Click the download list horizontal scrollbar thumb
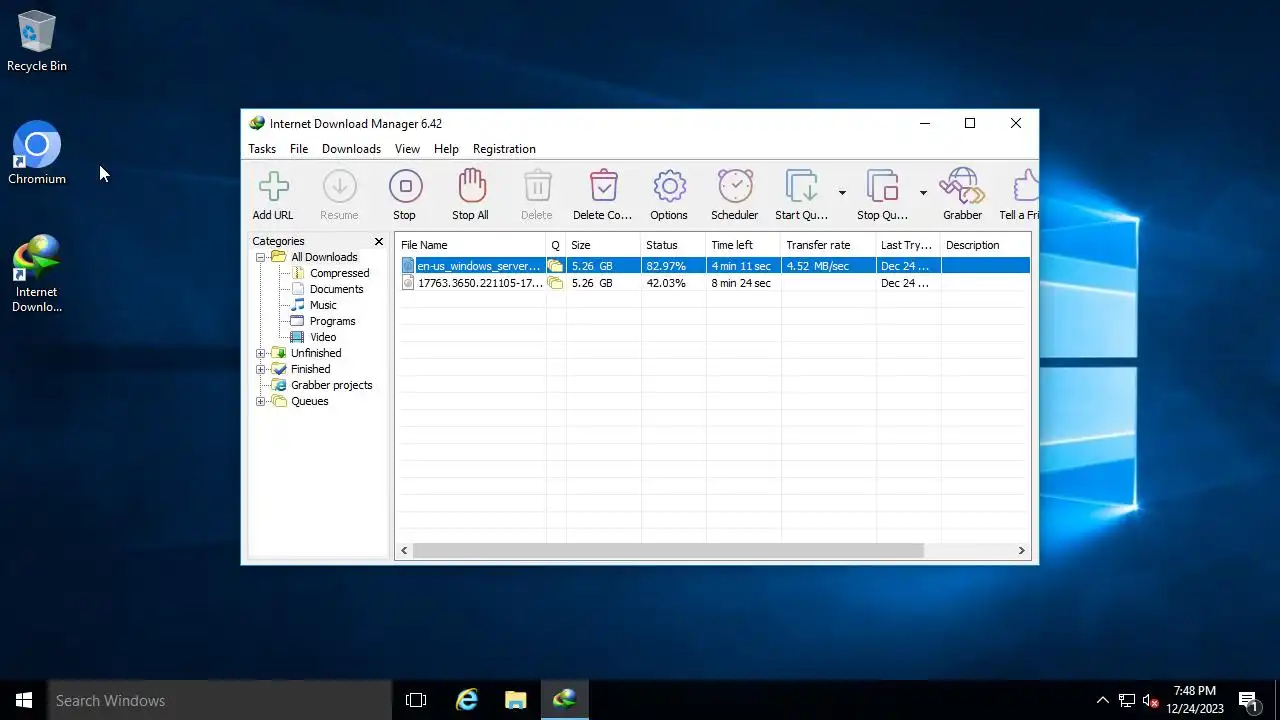The height and width of the screenshot is (720, 1280). [668, 550]
